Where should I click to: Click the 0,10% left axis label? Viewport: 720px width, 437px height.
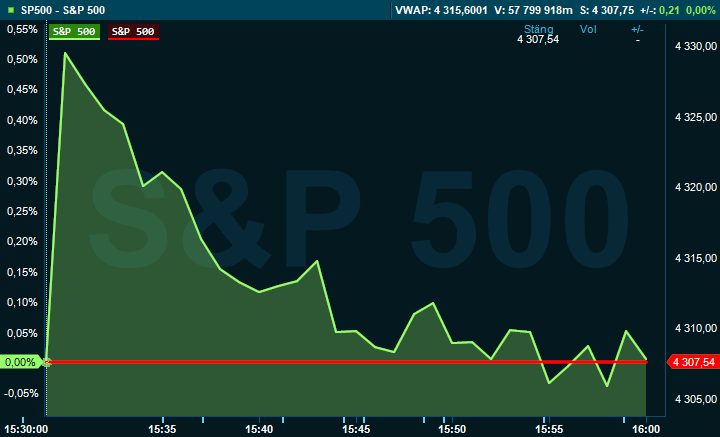[x=22, y=303]
